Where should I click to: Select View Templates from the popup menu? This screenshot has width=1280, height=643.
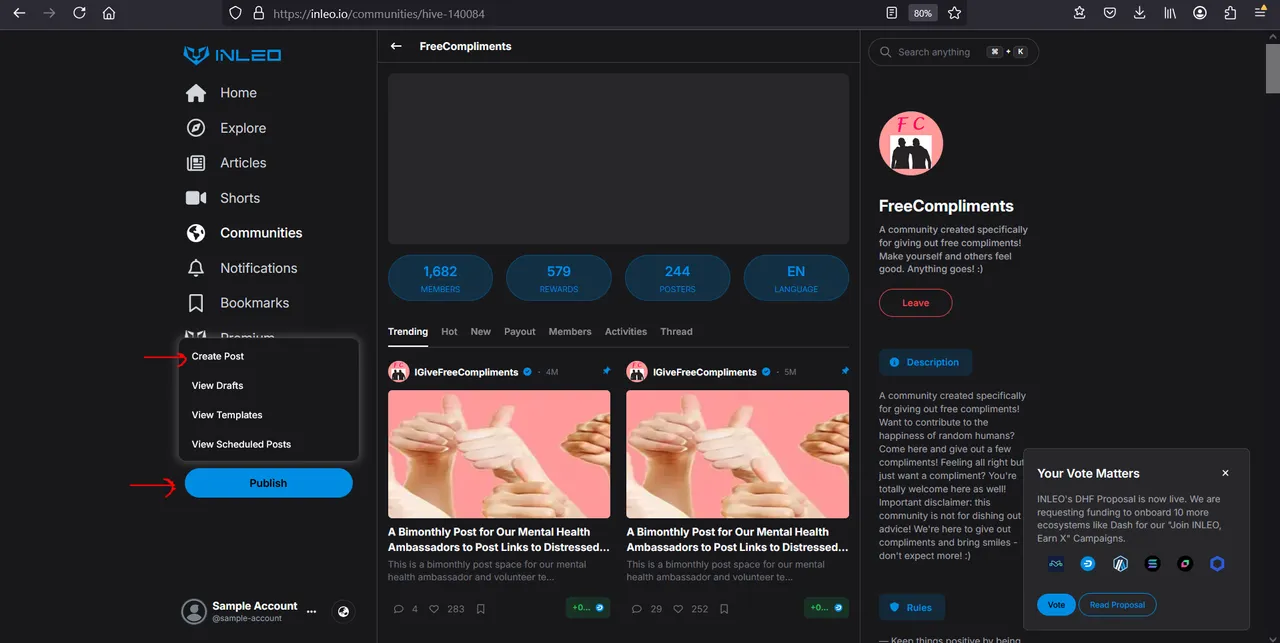tap(227, 415)
